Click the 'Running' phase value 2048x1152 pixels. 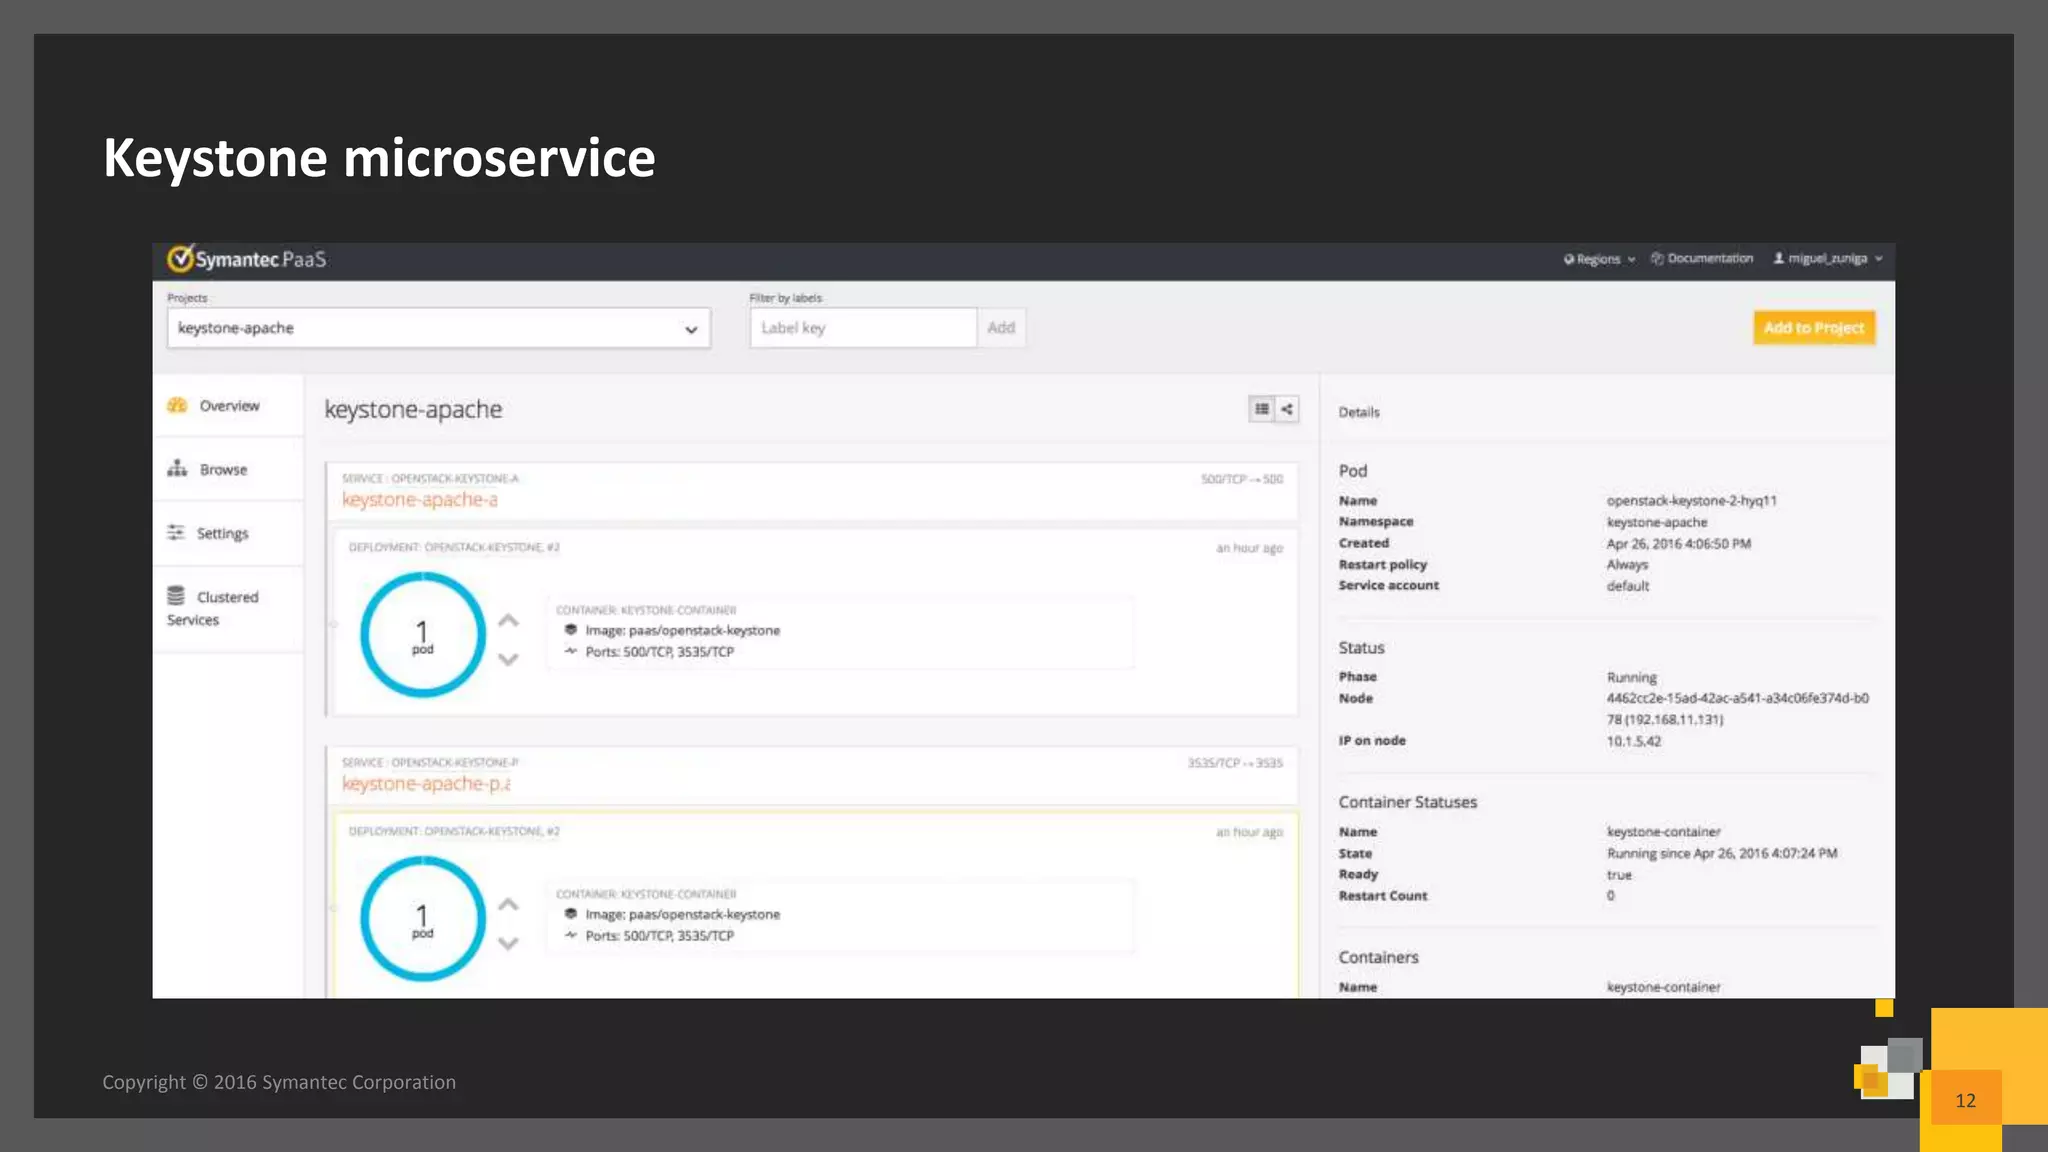(1632, 678)
